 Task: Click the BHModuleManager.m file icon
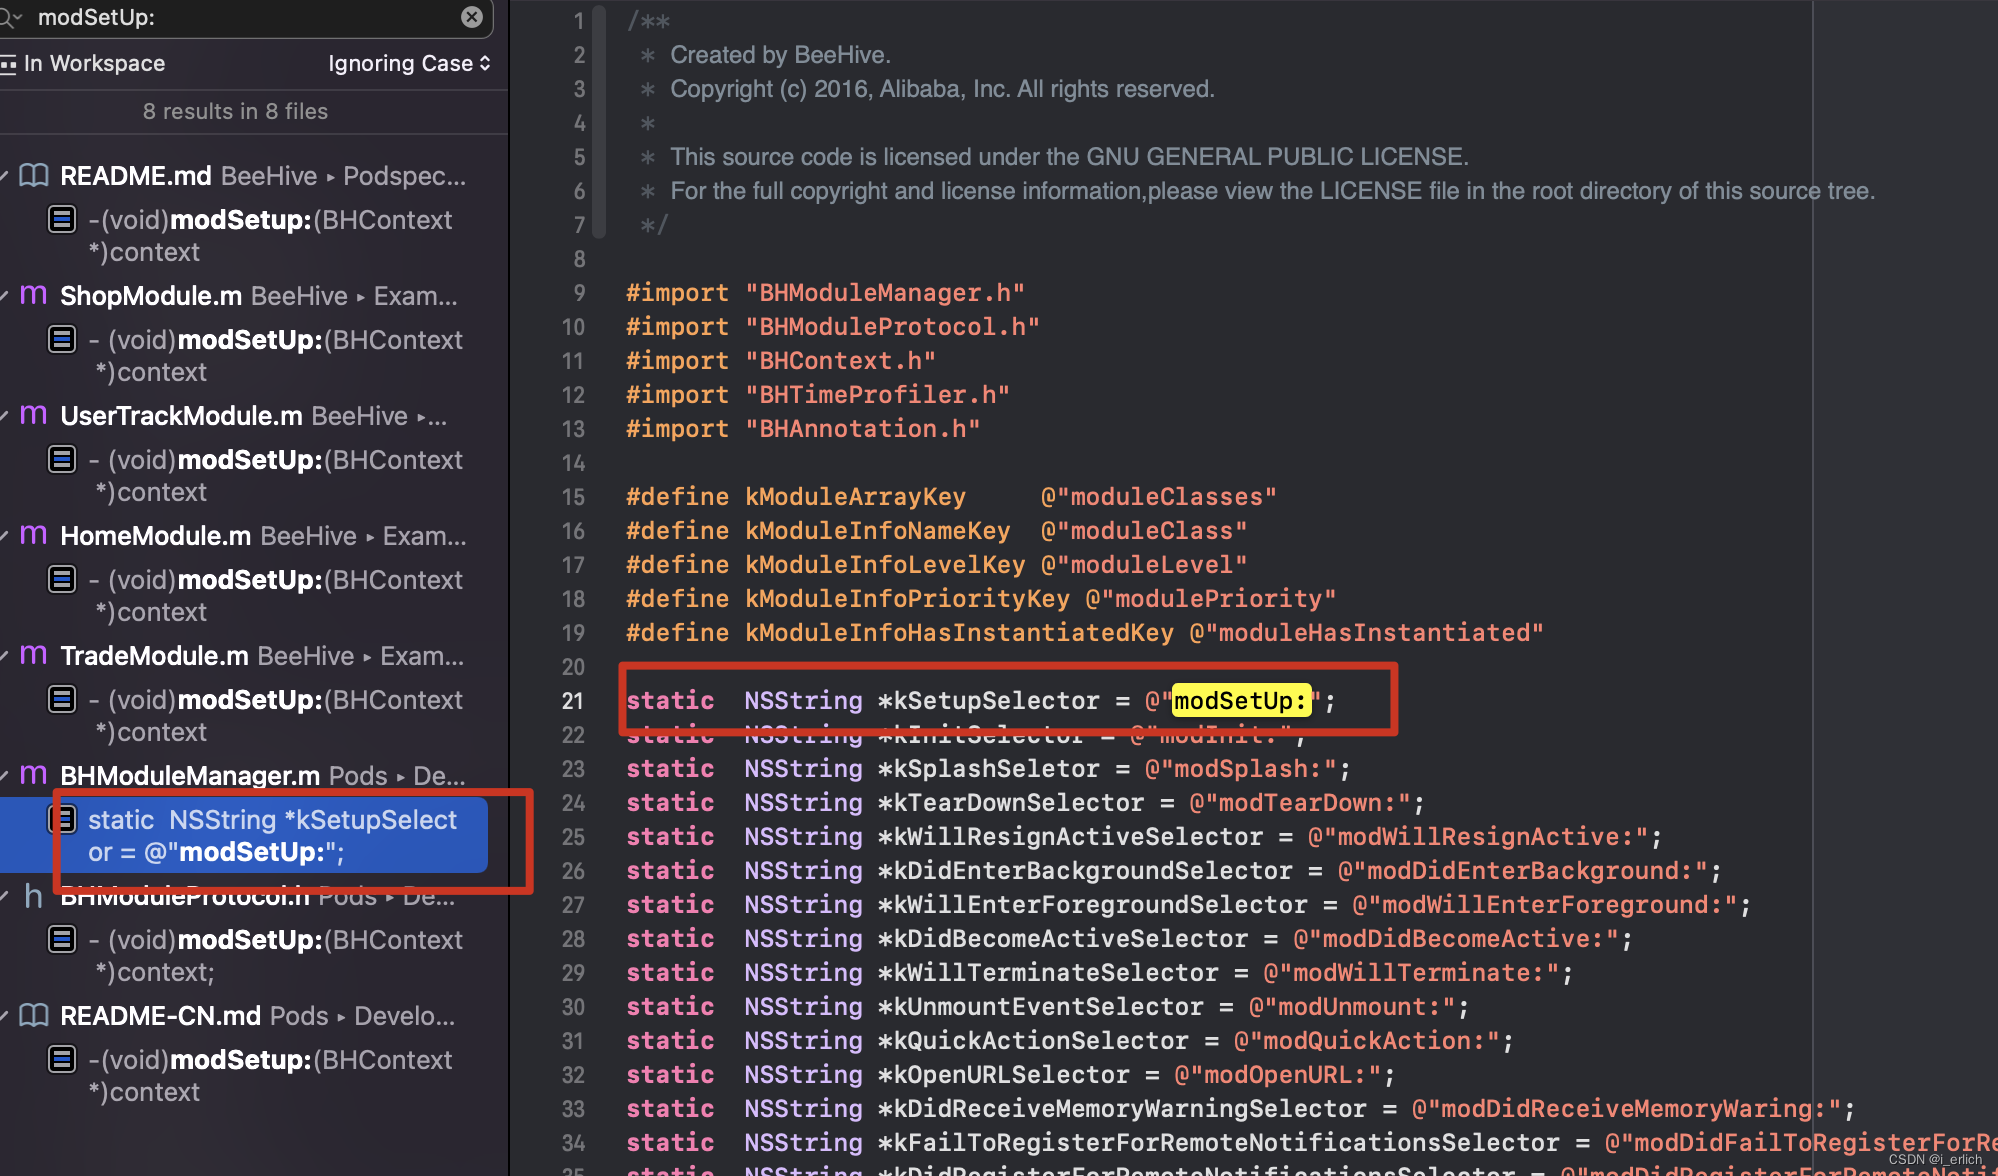[34, 775]
